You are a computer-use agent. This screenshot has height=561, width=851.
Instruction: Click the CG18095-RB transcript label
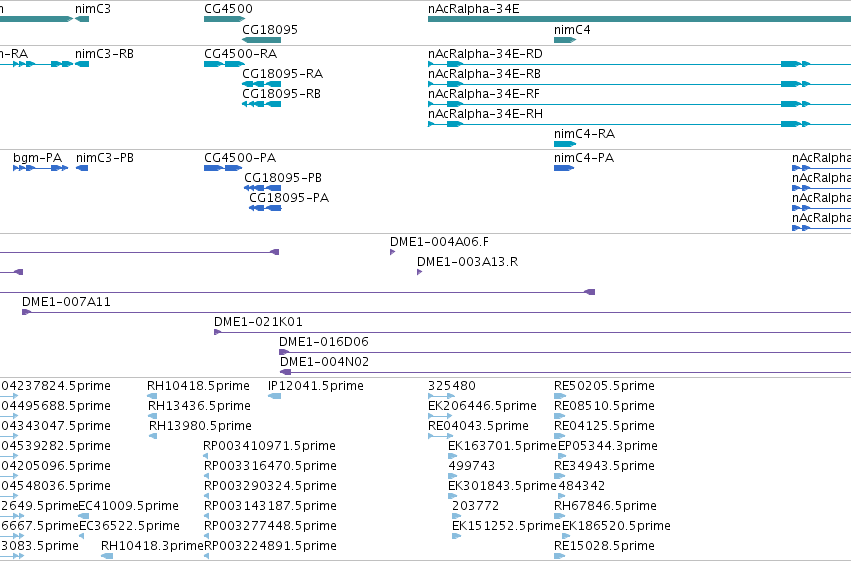pyautogui.click(x=281, y=94)
